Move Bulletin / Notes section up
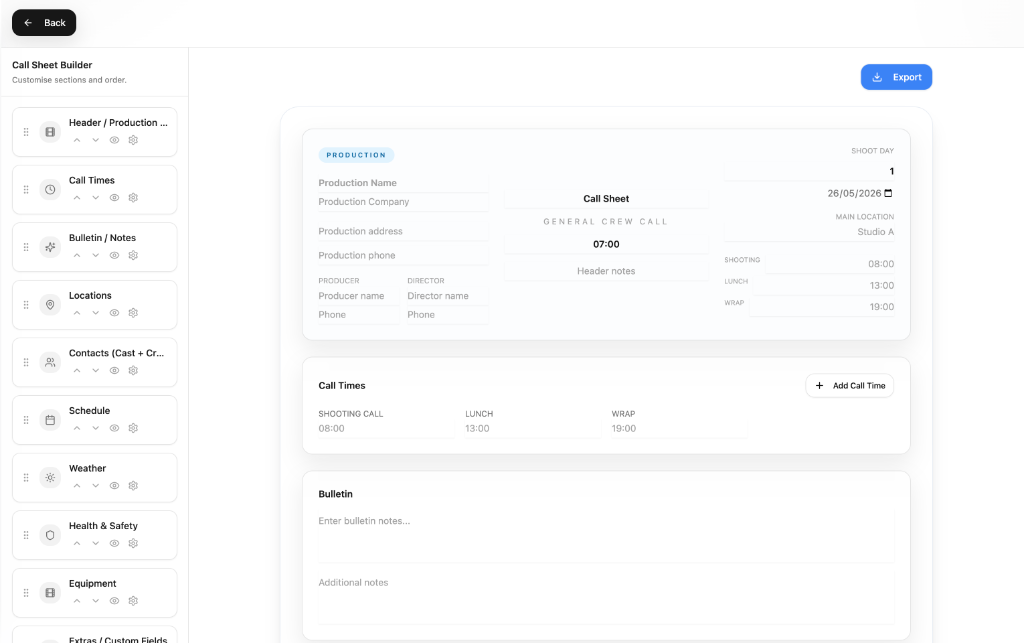The height and width of the screenshot is (643, 1024). [x=77, y=255]
